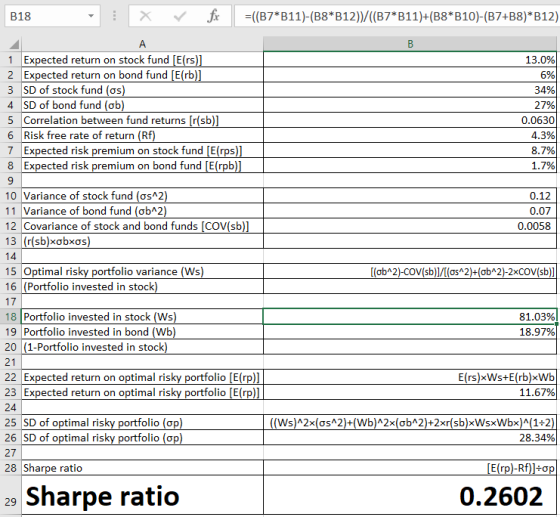Select the 28.34% SD value

(410, 437)
